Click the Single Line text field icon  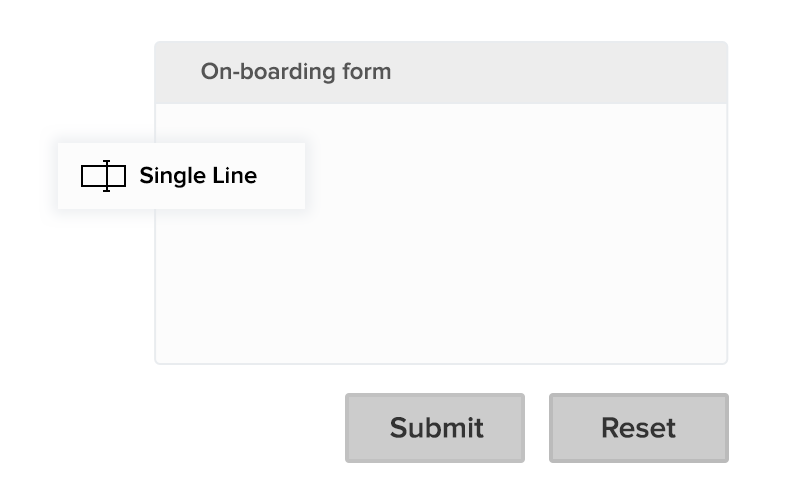click(x=103, y=176)
